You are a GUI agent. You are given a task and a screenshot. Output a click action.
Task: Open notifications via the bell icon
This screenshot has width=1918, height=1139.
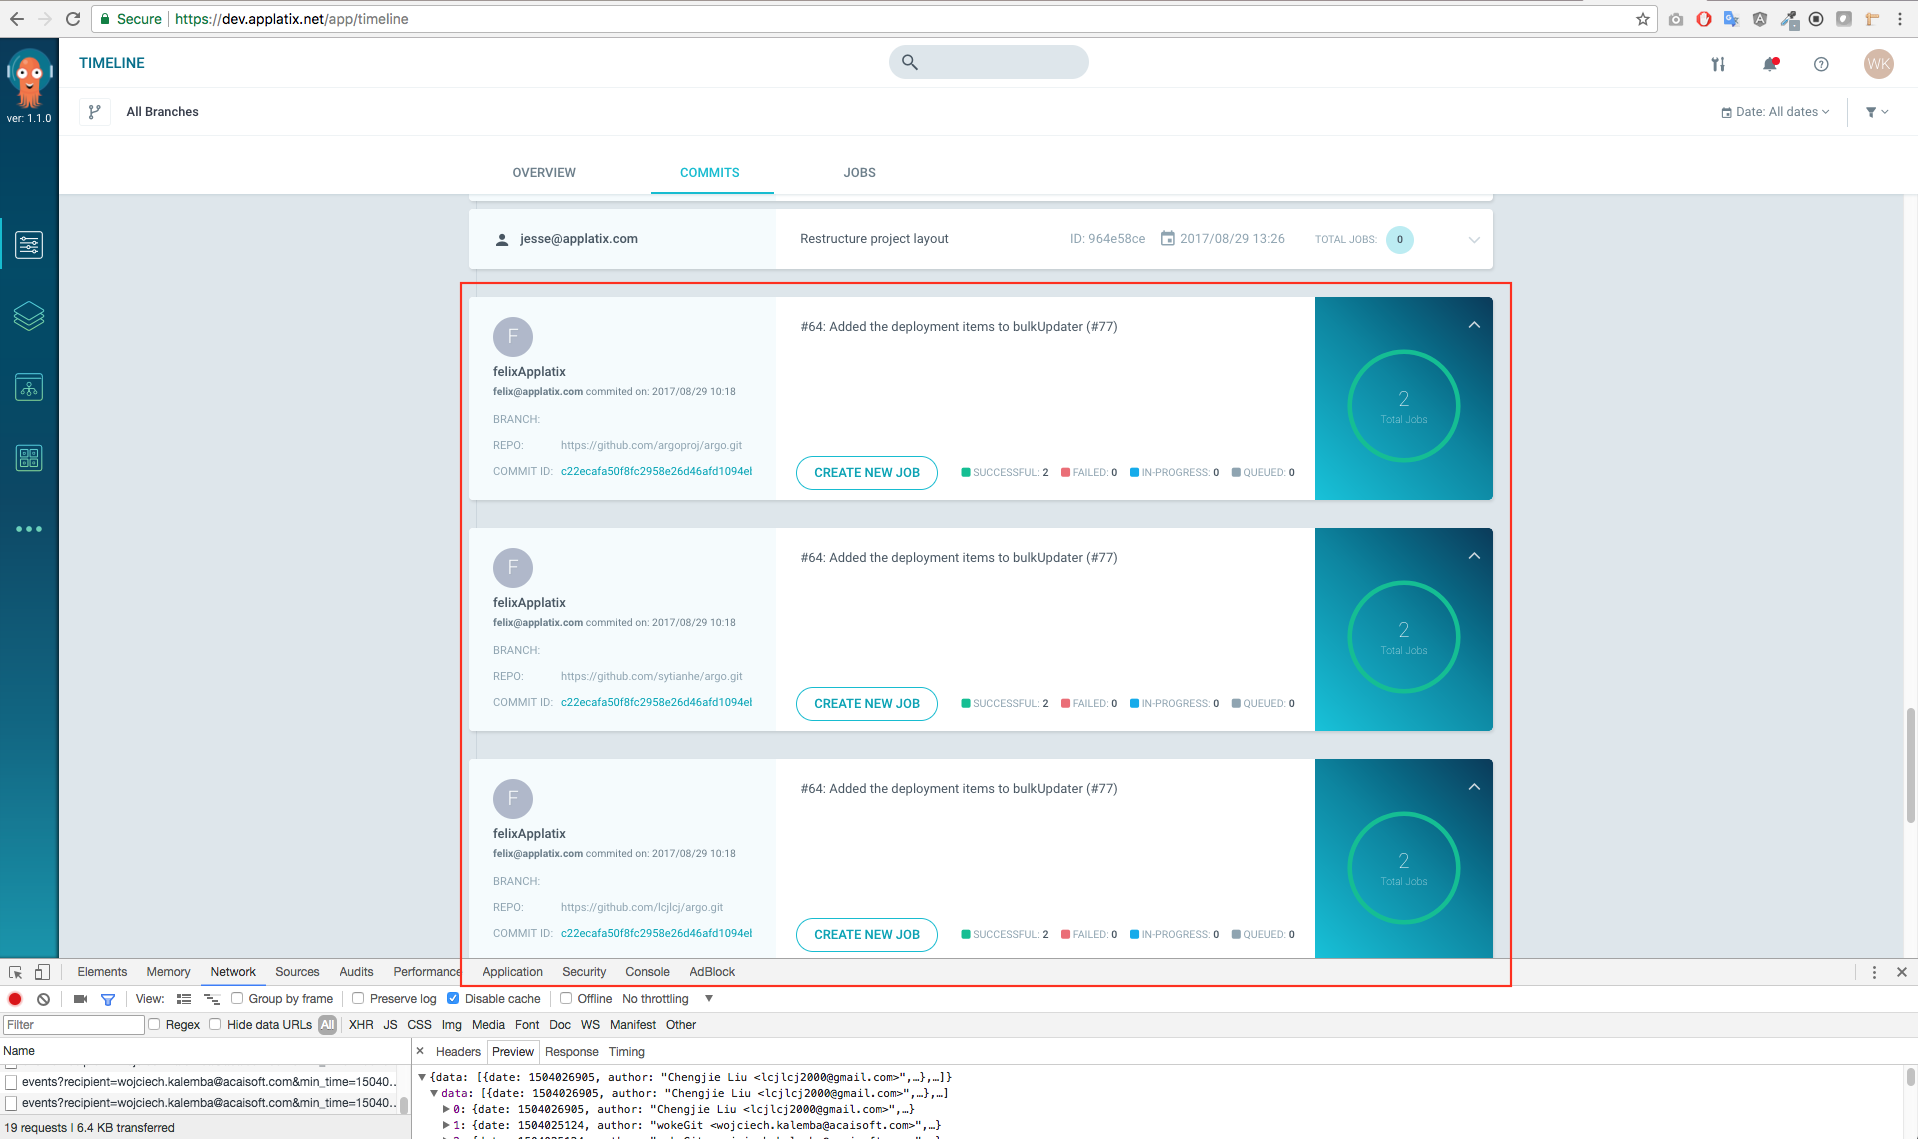coord(1770,63)
